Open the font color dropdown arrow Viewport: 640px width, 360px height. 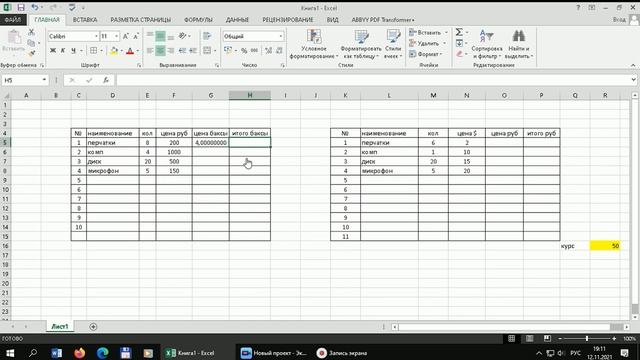pos(138,51)
